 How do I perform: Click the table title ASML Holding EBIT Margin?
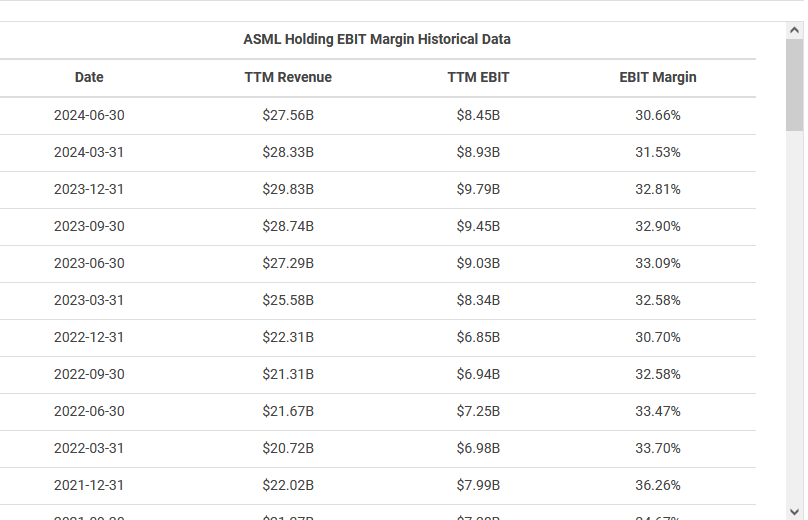(377, 39)
